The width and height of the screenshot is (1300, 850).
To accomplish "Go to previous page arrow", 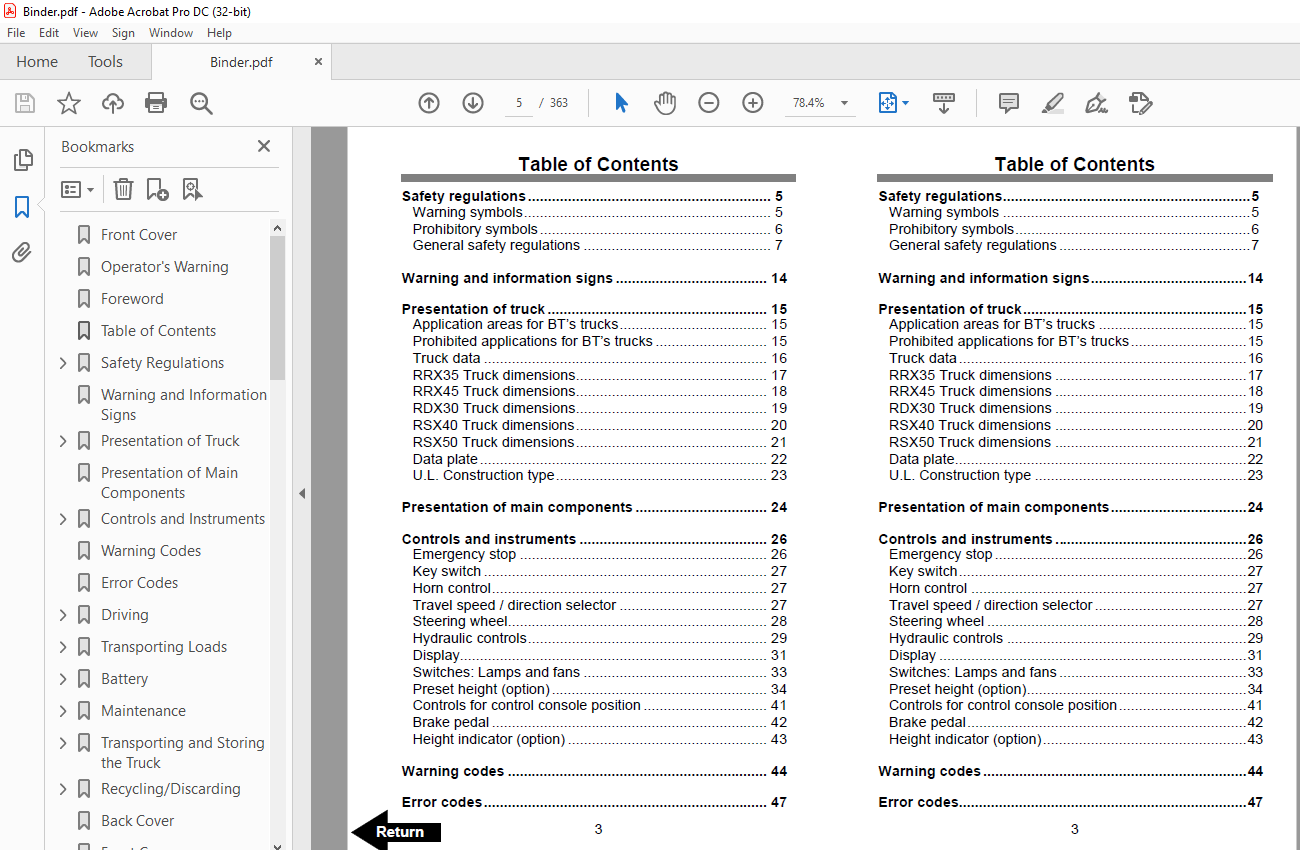I will pyautogui.click(x=429, y=103).
